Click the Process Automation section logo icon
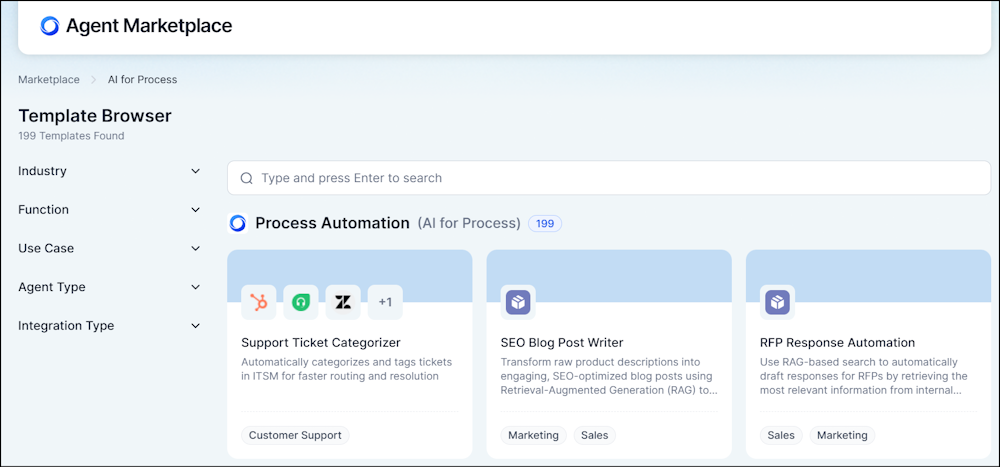 [x=238, y=223]
